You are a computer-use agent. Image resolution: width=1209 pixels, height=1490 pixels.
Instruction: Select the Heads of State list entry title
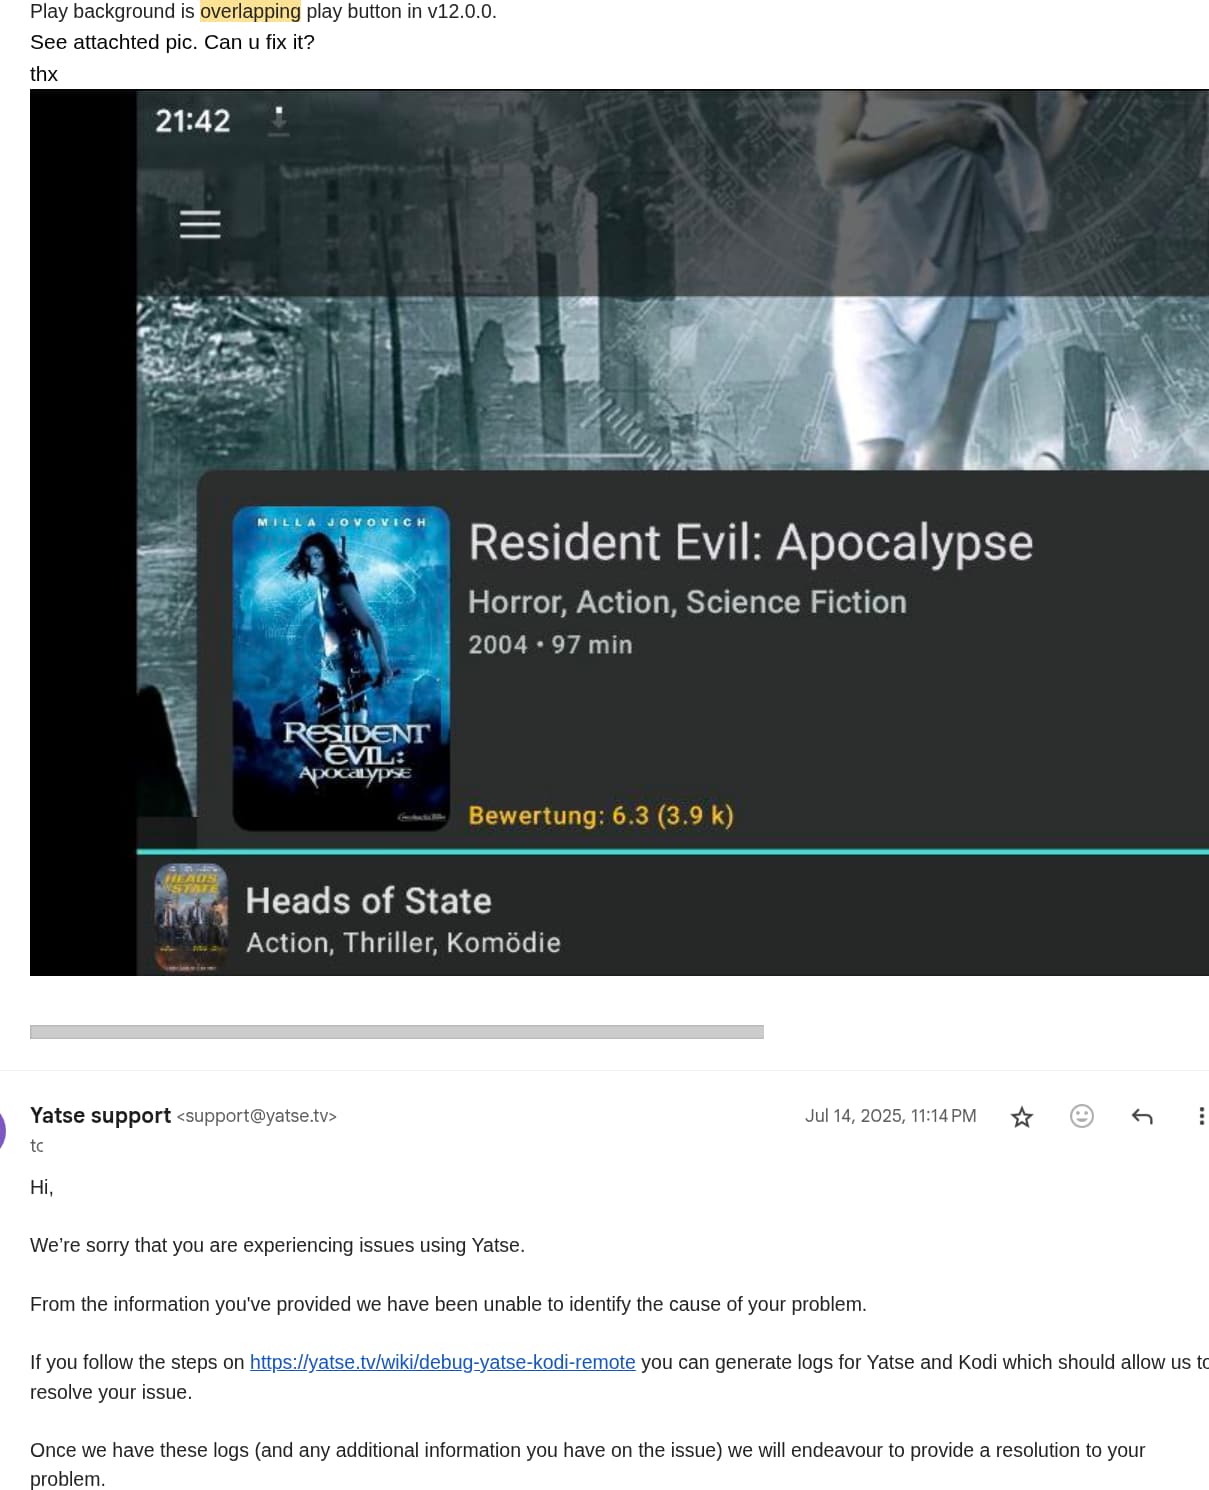pyautogui.click(x=368, y=901)
